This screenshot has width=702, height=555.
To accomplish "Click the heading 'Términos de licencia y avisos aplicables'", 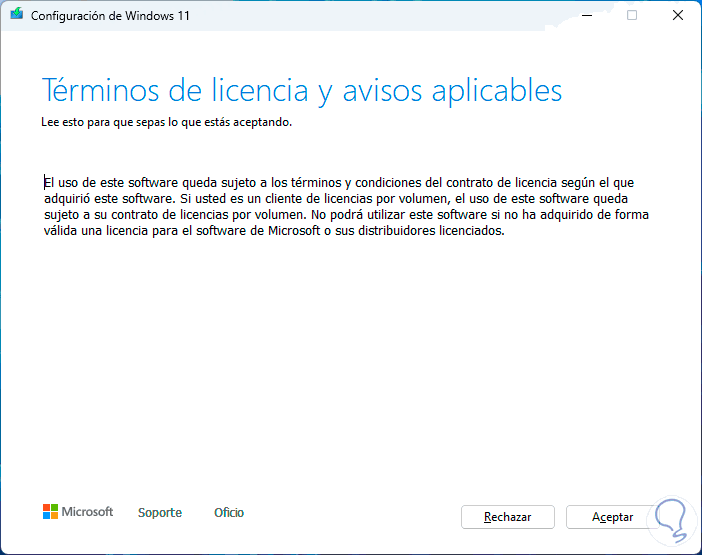I will point(302,91).
